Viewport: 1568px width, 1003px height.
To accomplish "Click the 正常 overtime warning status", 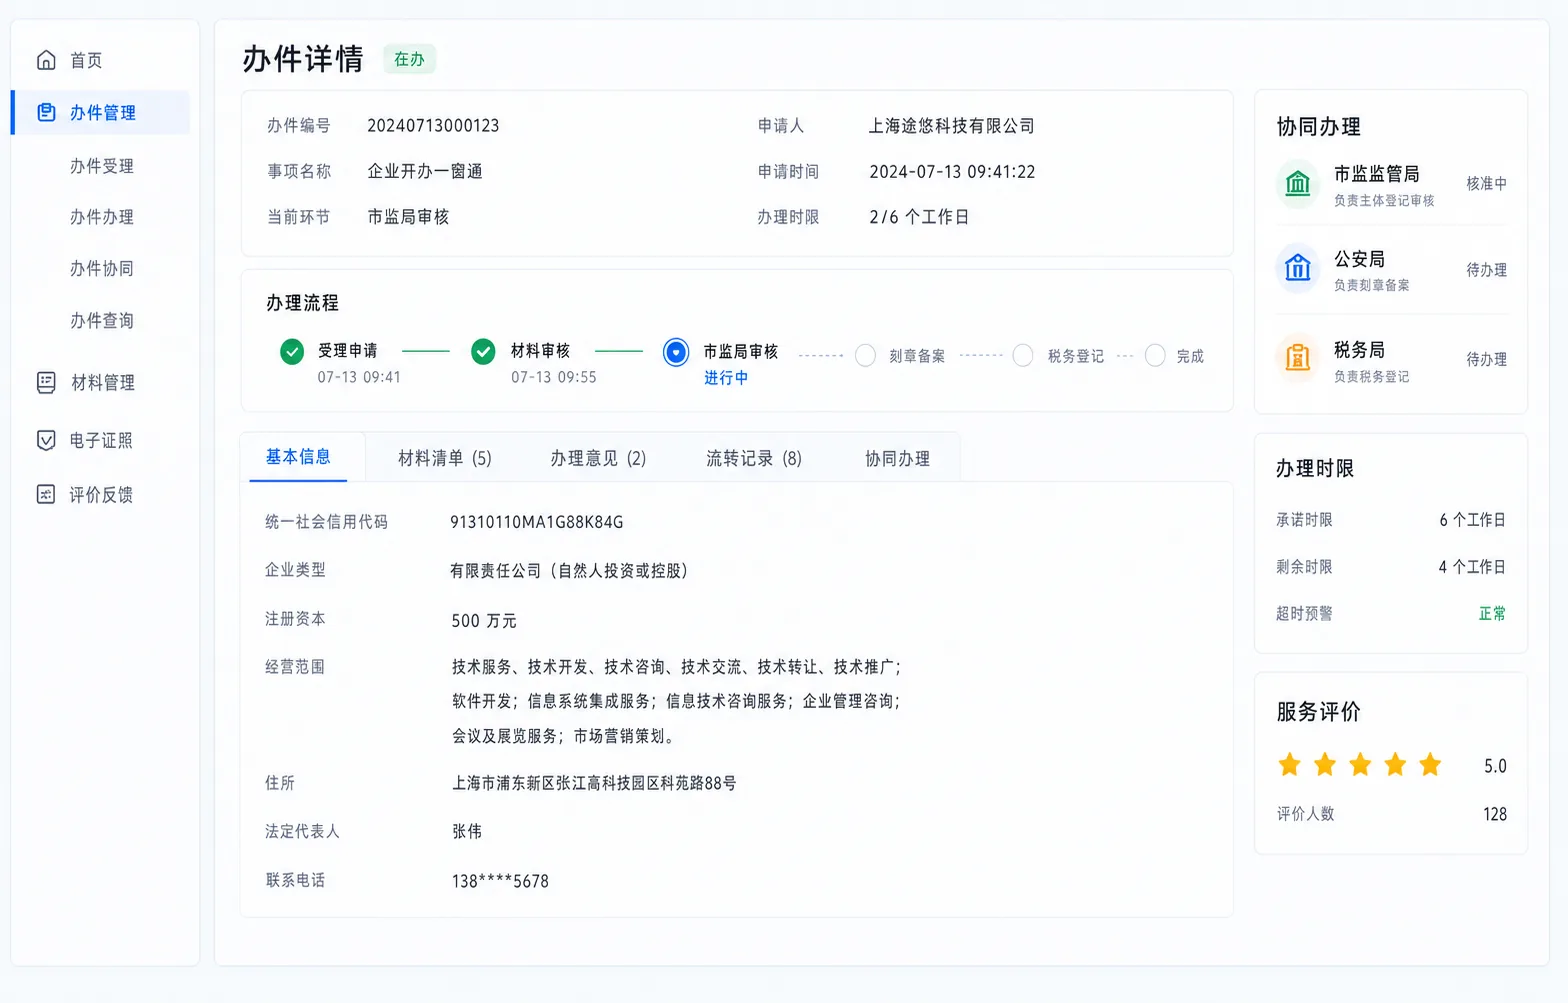I will point(1492,613).
